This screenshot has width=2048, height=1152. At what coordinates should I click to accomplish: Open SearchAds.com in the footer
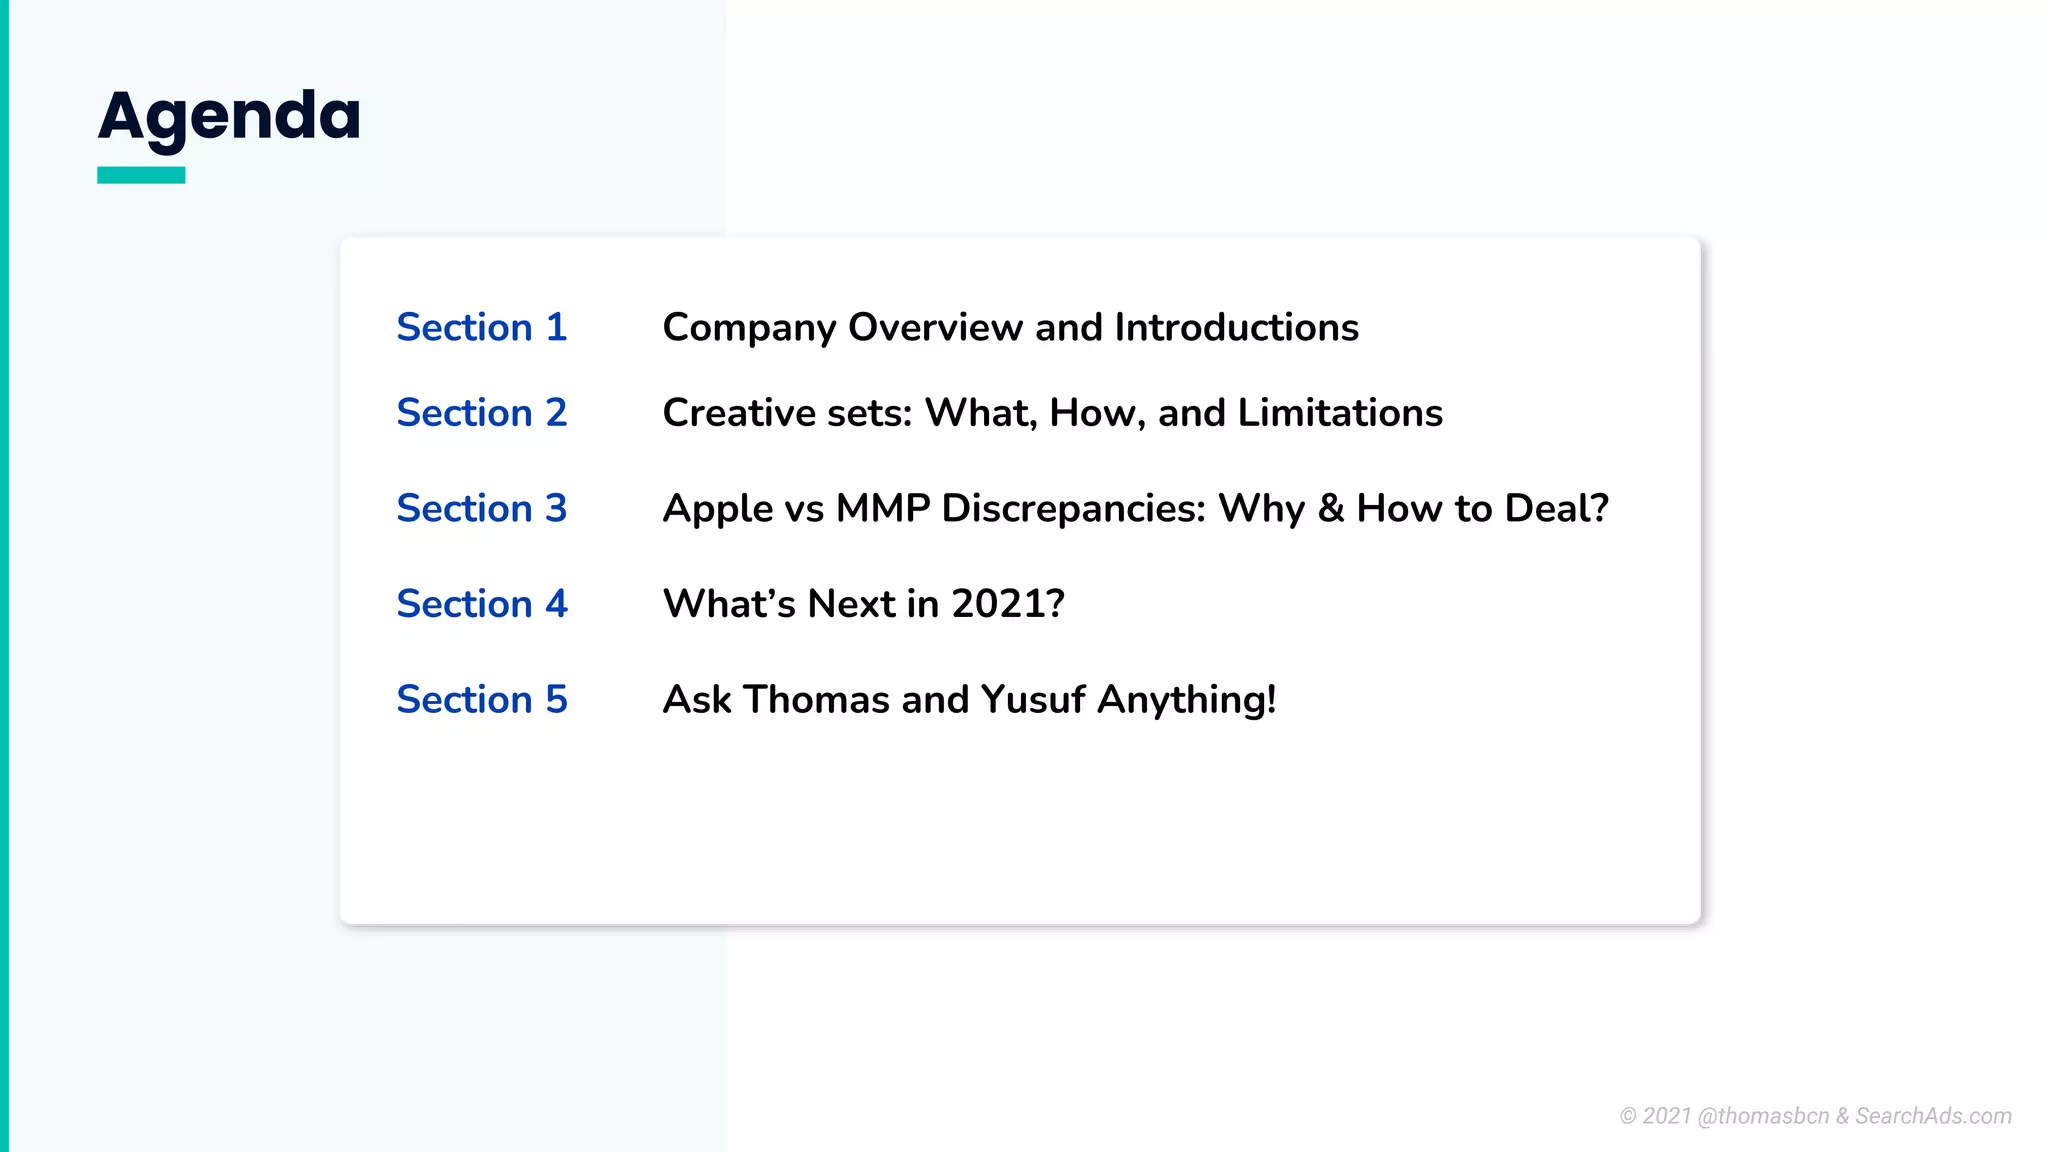pos(1933,1116)
